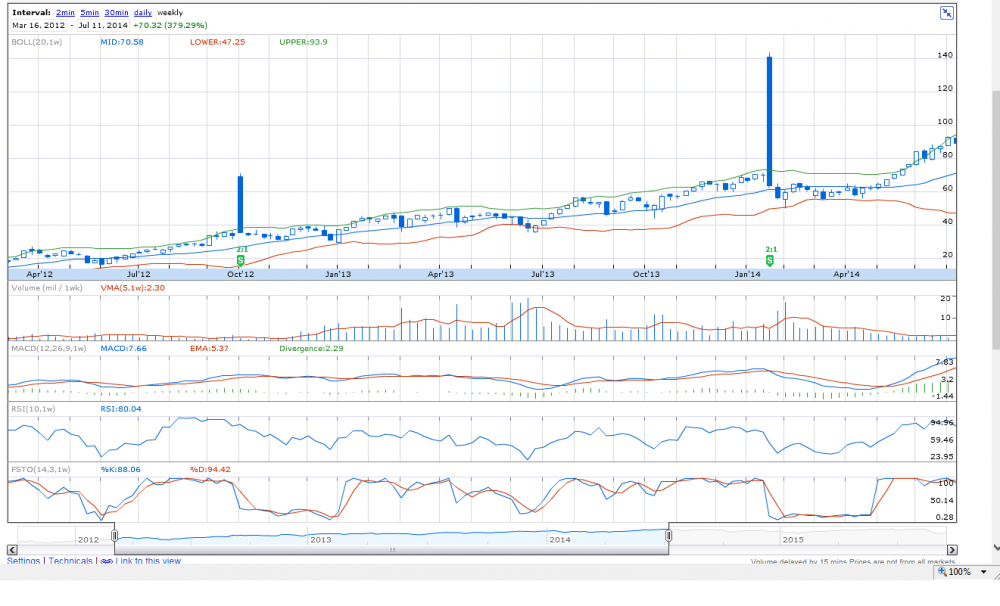The width and height of the screenshot is (1000, 606).
Task: Click the left arrow of the timeline scrollbar
Action: pos(12,549)
